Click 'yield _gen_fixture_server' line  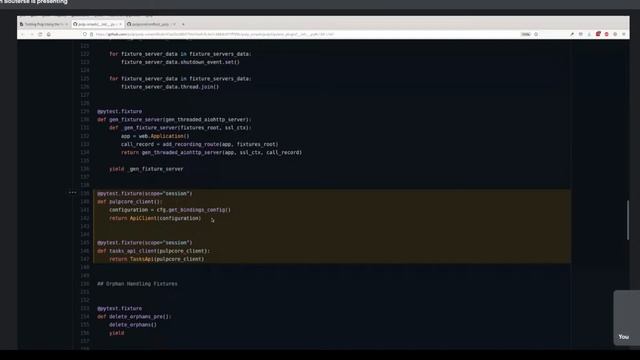pyautogui.click(x=146, y=169)
